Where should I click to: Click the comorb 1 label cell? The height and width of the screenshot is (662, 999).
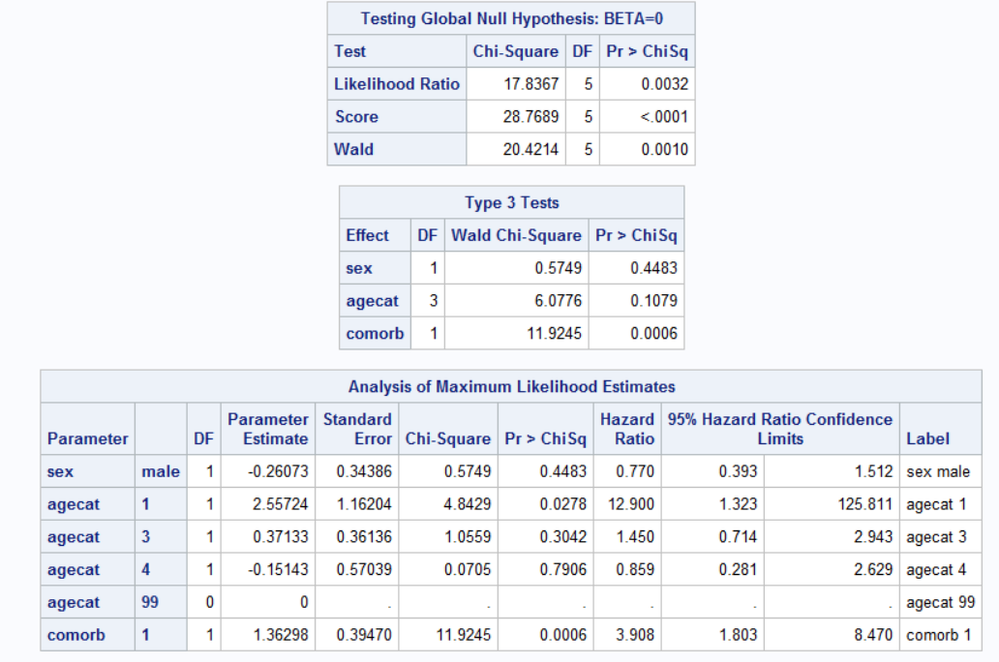coord(938,635)
